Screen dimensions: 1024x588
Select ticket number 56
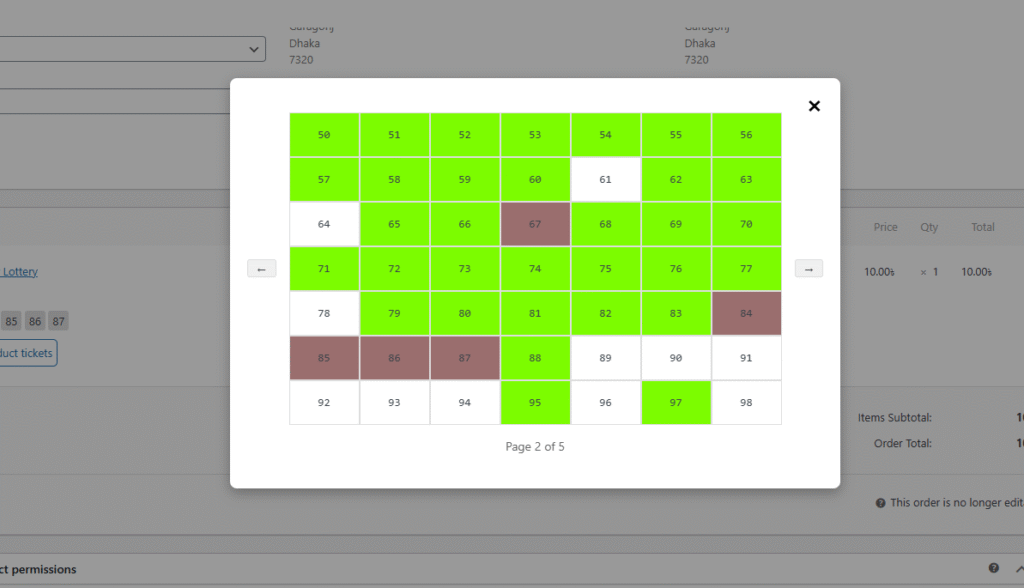point(746,135)
